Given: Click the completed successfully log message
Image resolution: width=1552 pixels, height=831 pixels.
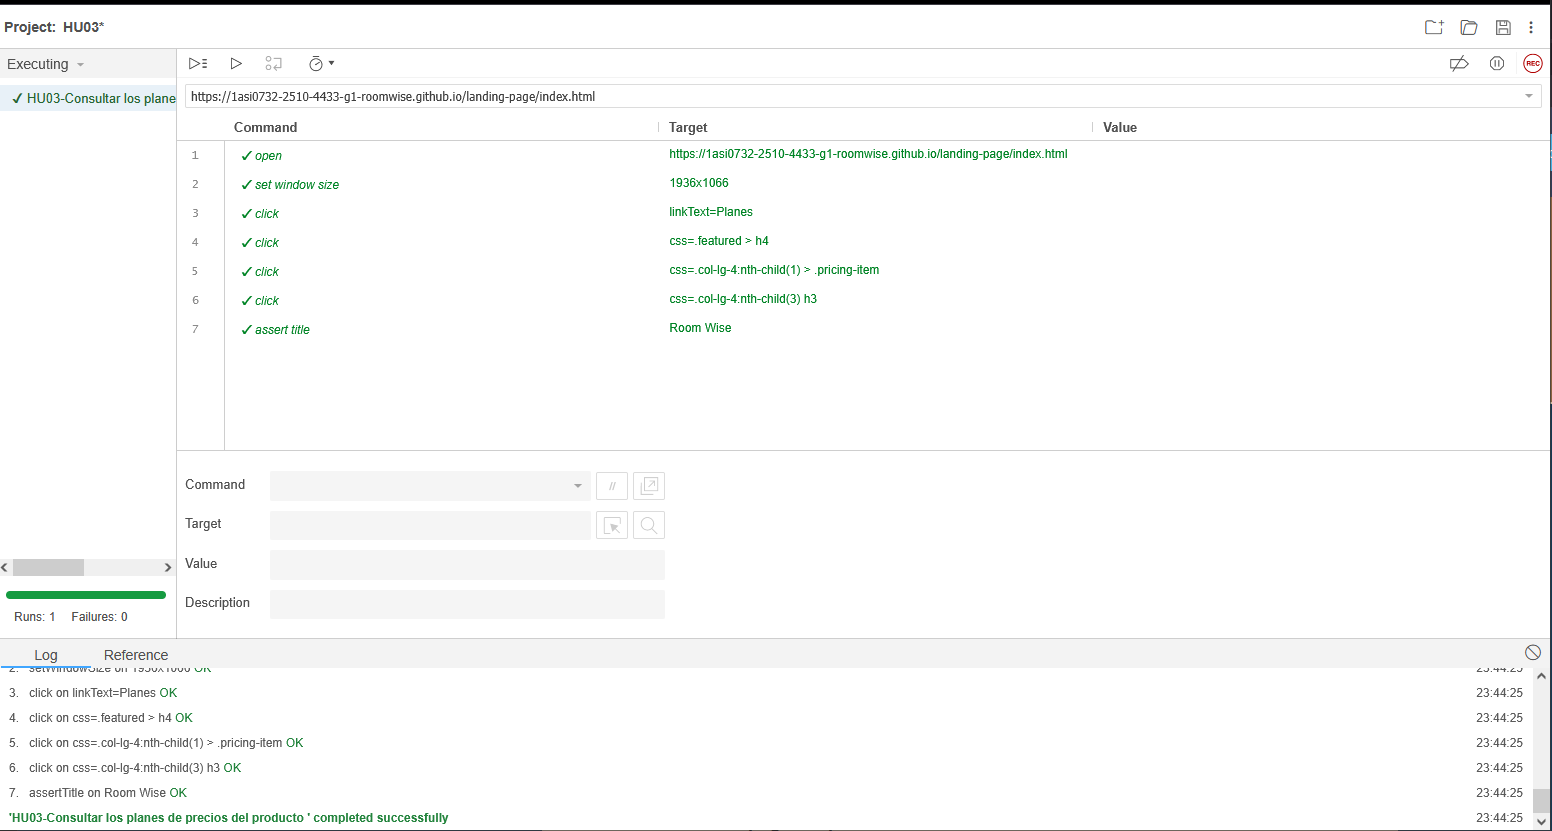Looking at the screenshot, I should 229,818.
